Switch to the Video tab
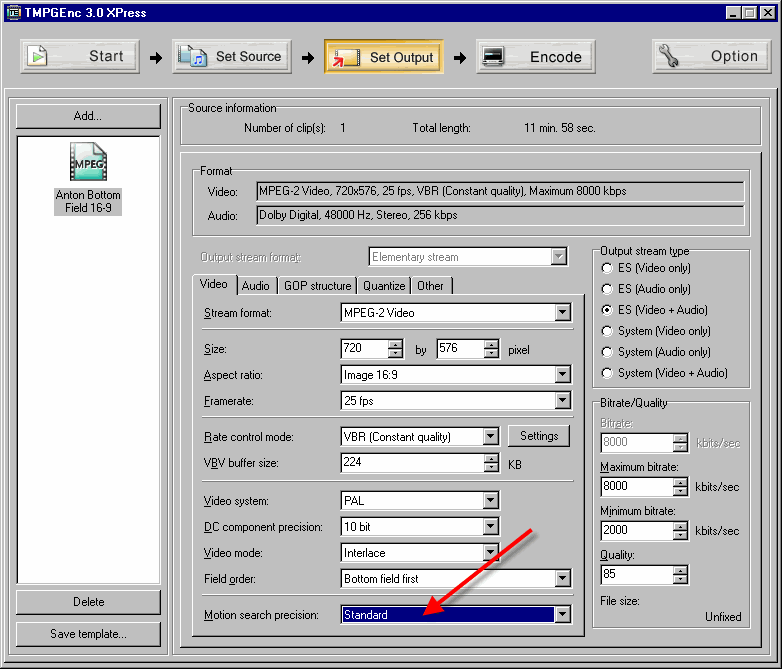The width and height of the screenshot is (782, 669). tap(214, 284)
